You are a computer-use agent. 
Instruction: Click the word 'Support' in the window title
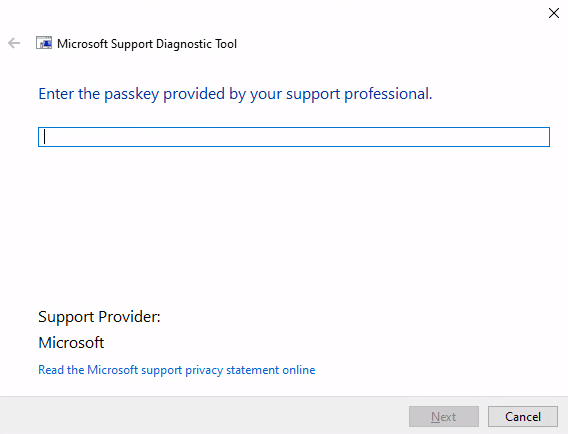(132, 44)
